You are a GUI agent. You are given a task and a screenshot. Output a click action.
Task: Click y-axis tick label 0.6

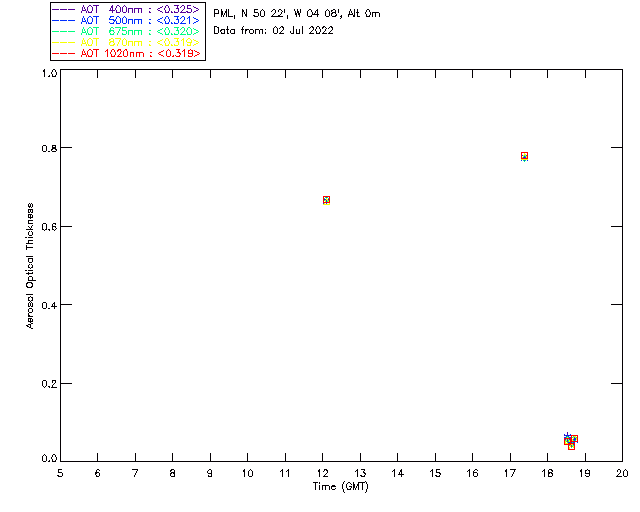(49, 227)
